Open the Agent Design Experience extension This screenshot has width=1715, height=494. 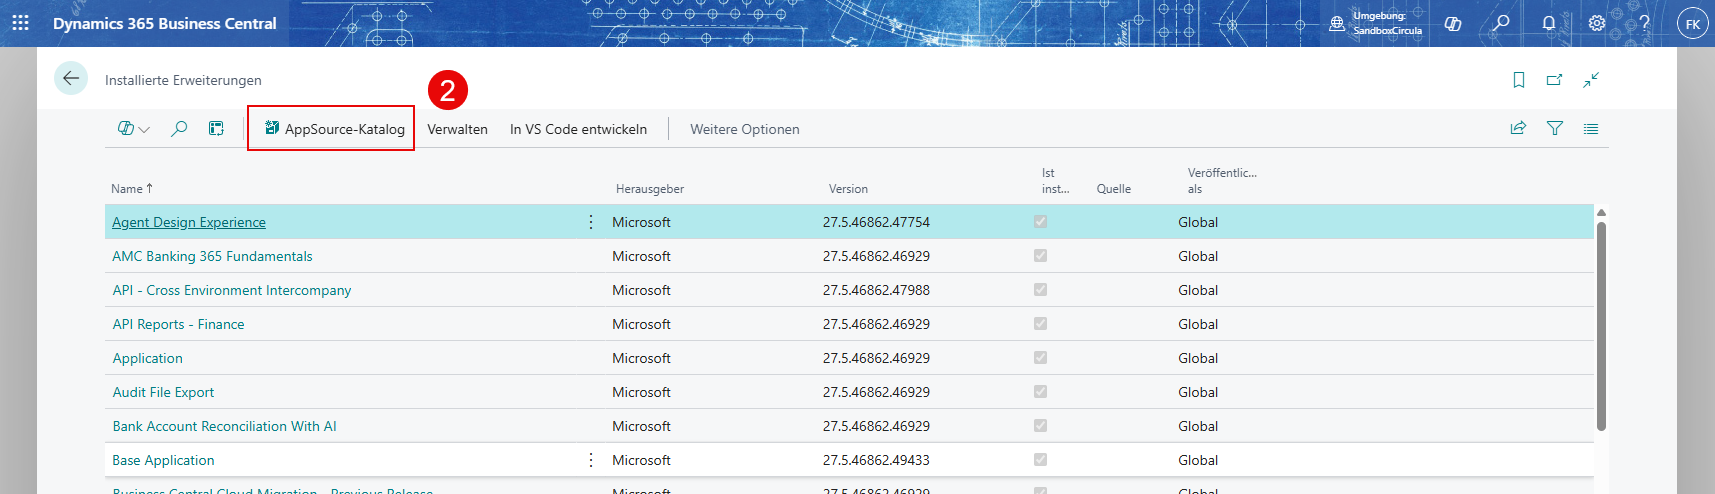click(x=189, y=222)
